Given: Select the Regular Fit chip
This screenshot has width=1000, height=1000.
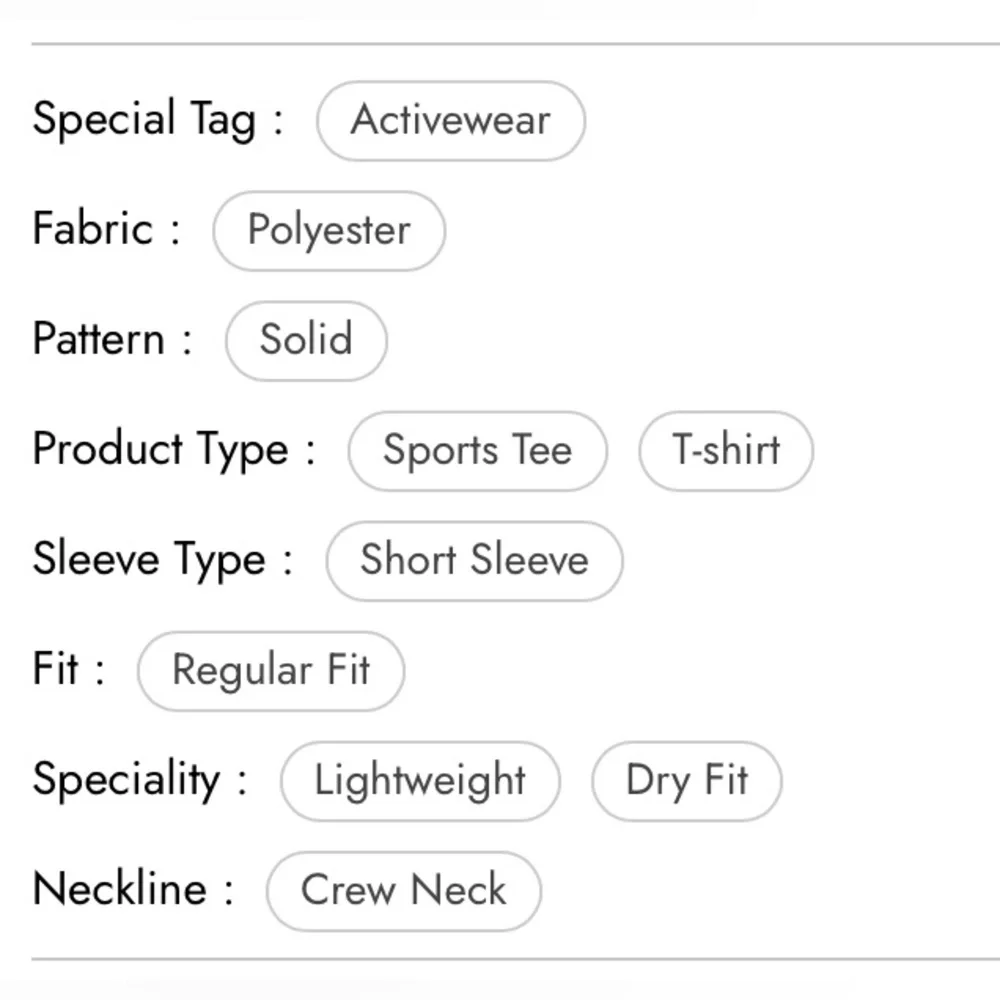Looking at the screenshot, I should click(x=271, y=671).
